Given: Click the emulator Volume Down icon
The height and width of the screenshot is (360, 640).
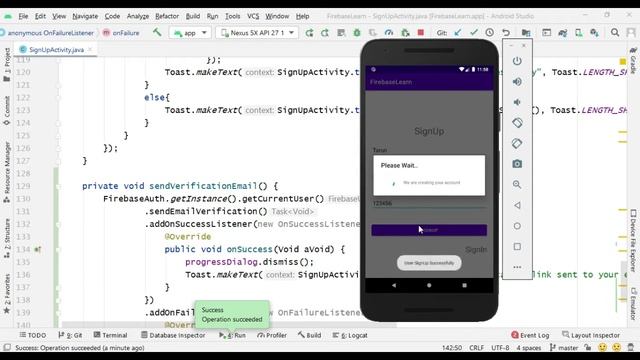Looking at the screenshot, I should coord(517,102).
